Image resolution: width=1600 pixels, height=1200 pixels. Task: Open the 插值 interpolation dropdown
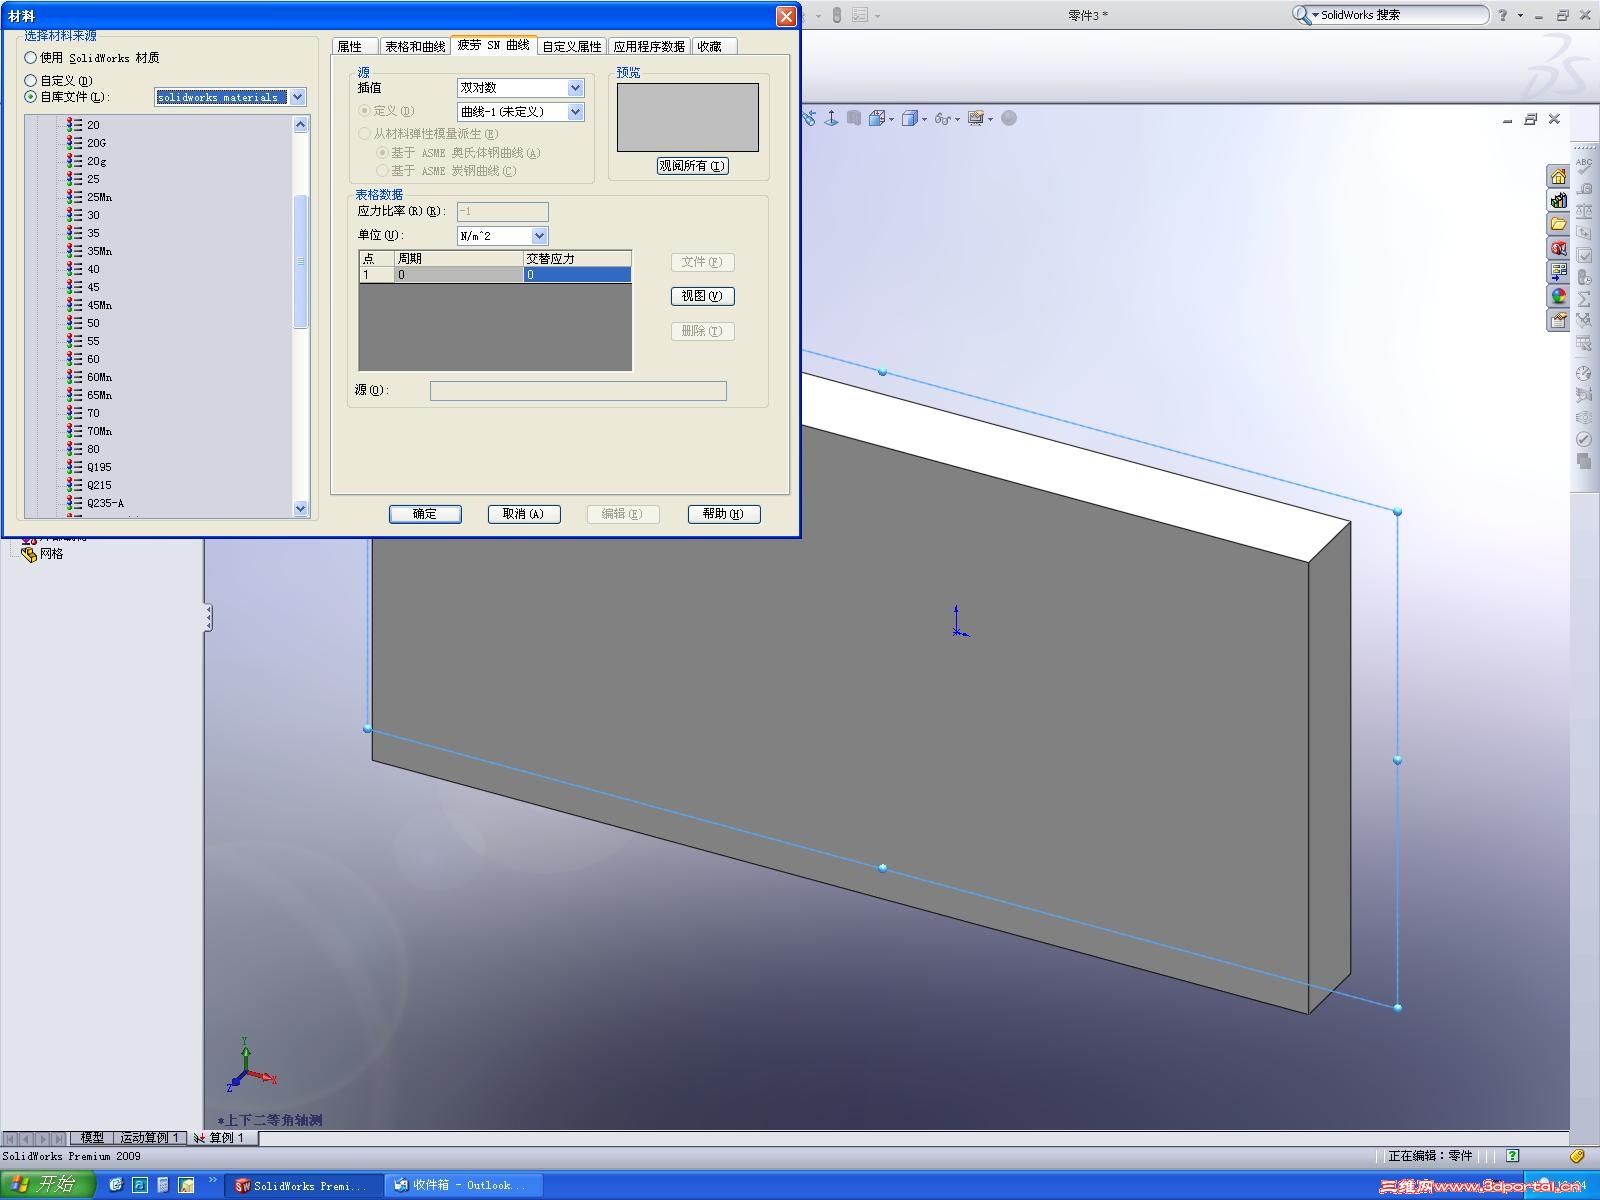[x=575, y=88]
